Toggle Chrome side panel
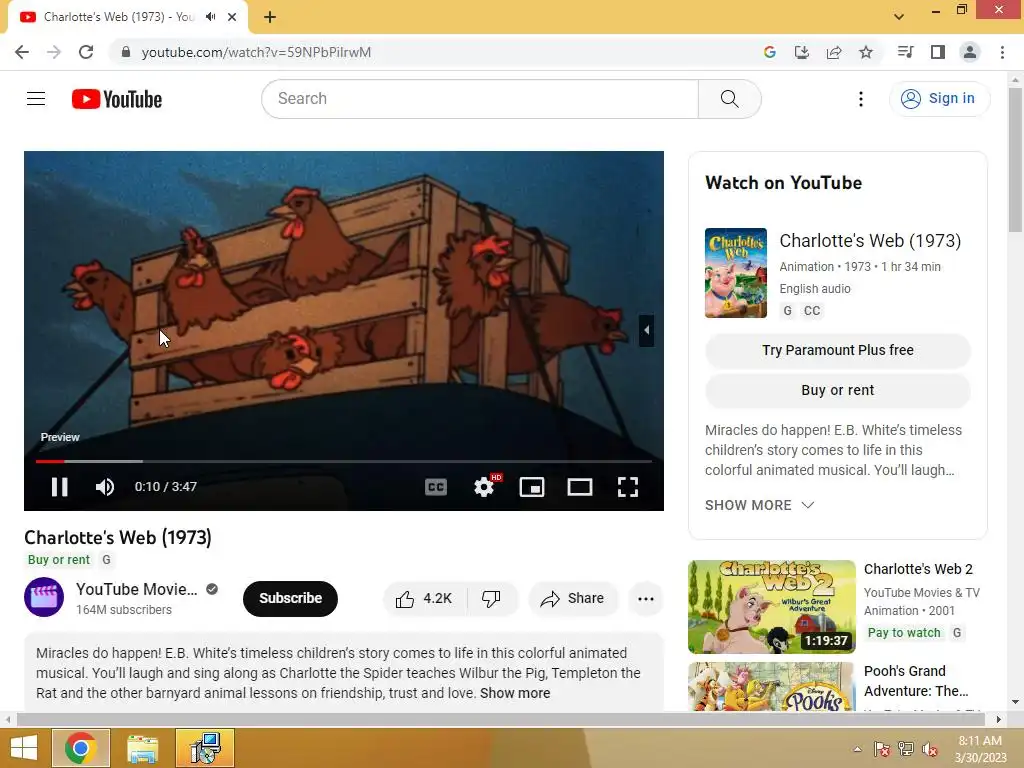This screenshot has height=768, width=1024. (938, 52)
